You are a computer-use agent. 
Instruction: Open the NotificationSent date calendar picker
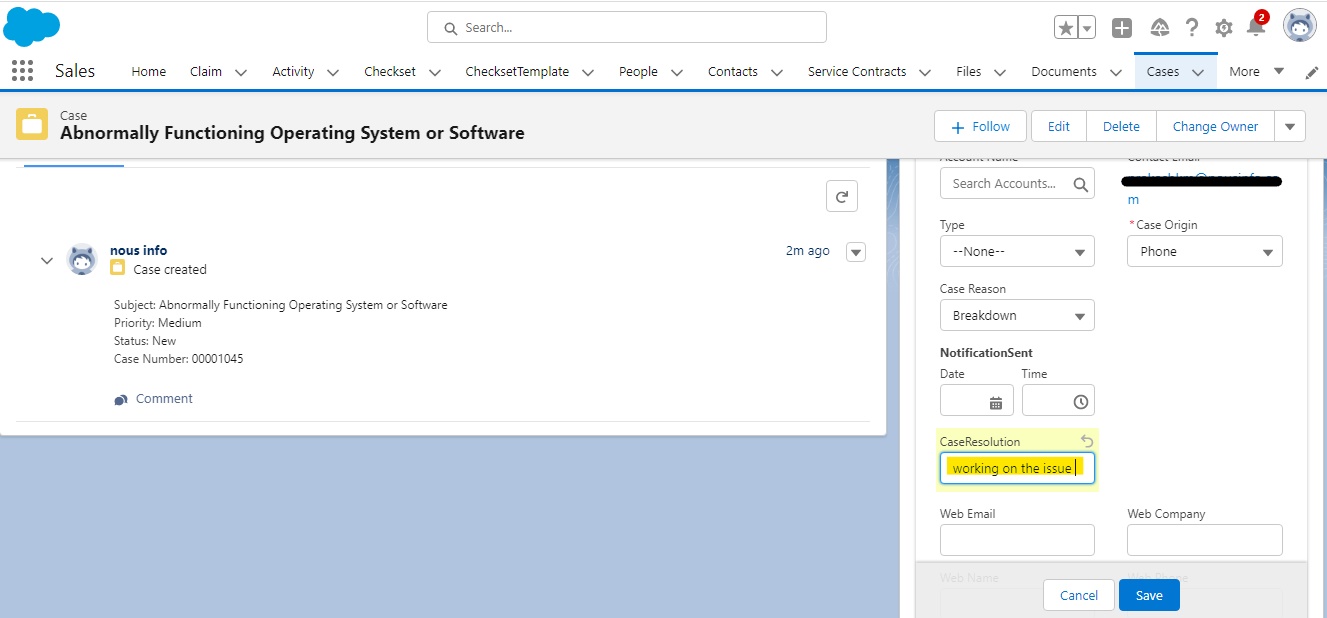tap(996, 402)
